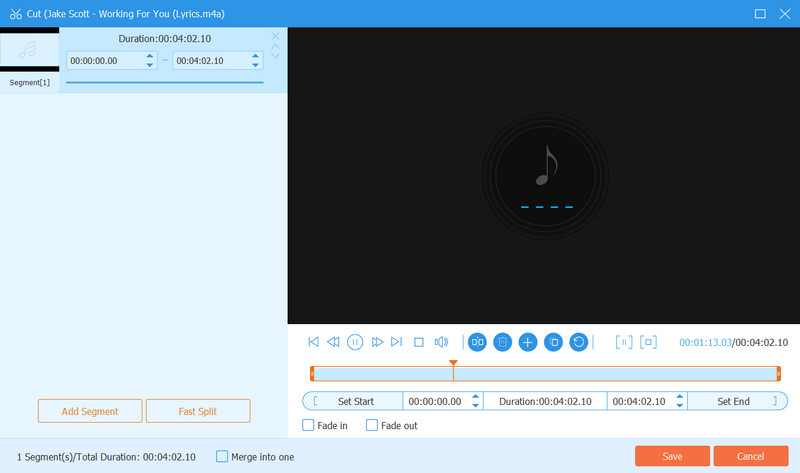Maximize the Cut window
The width and height of the screenshot is (800, 473).
point(760,14)
